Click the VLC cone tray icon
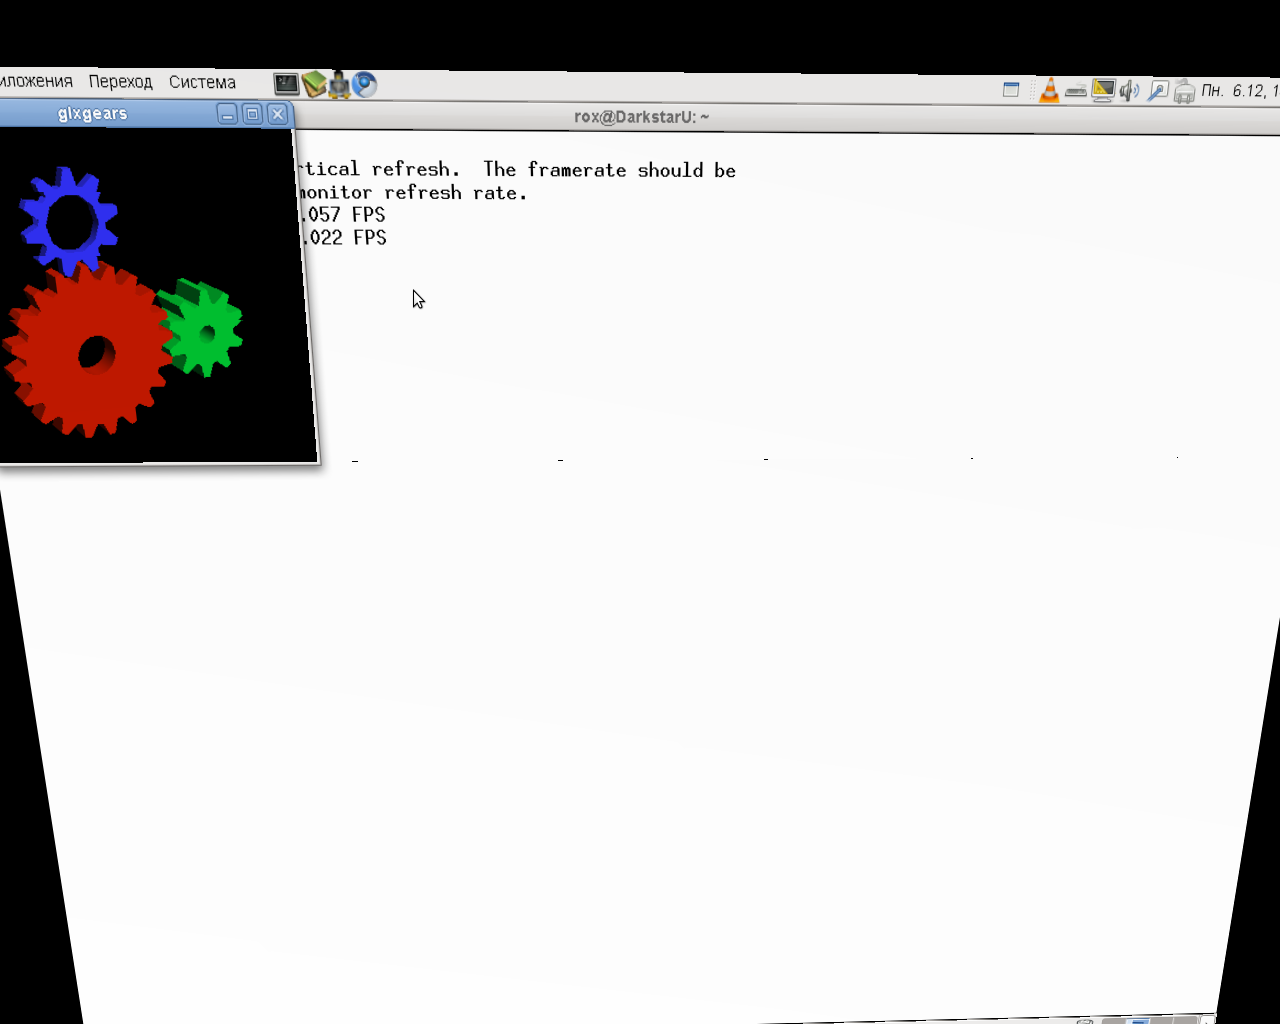 coord(1049,91)
